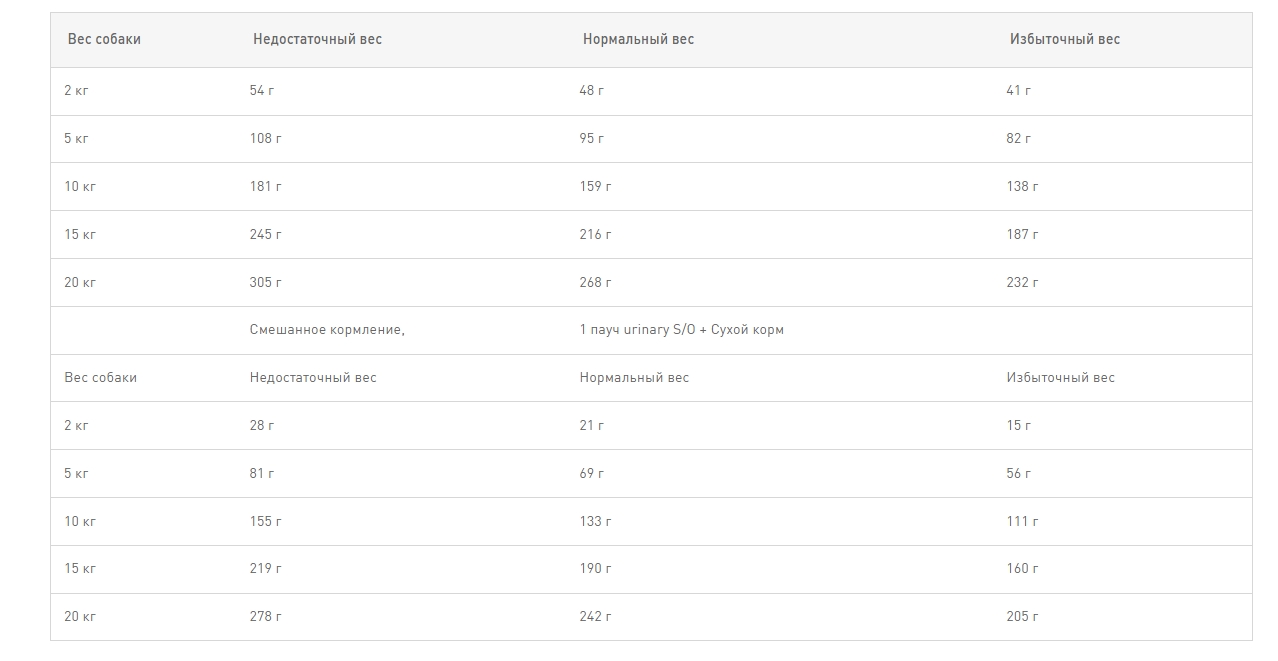This screenshot has width=1278, height=661.
Task: Click the top bold 'Недостаточный вес' header
Action: (x=317, y=40)
